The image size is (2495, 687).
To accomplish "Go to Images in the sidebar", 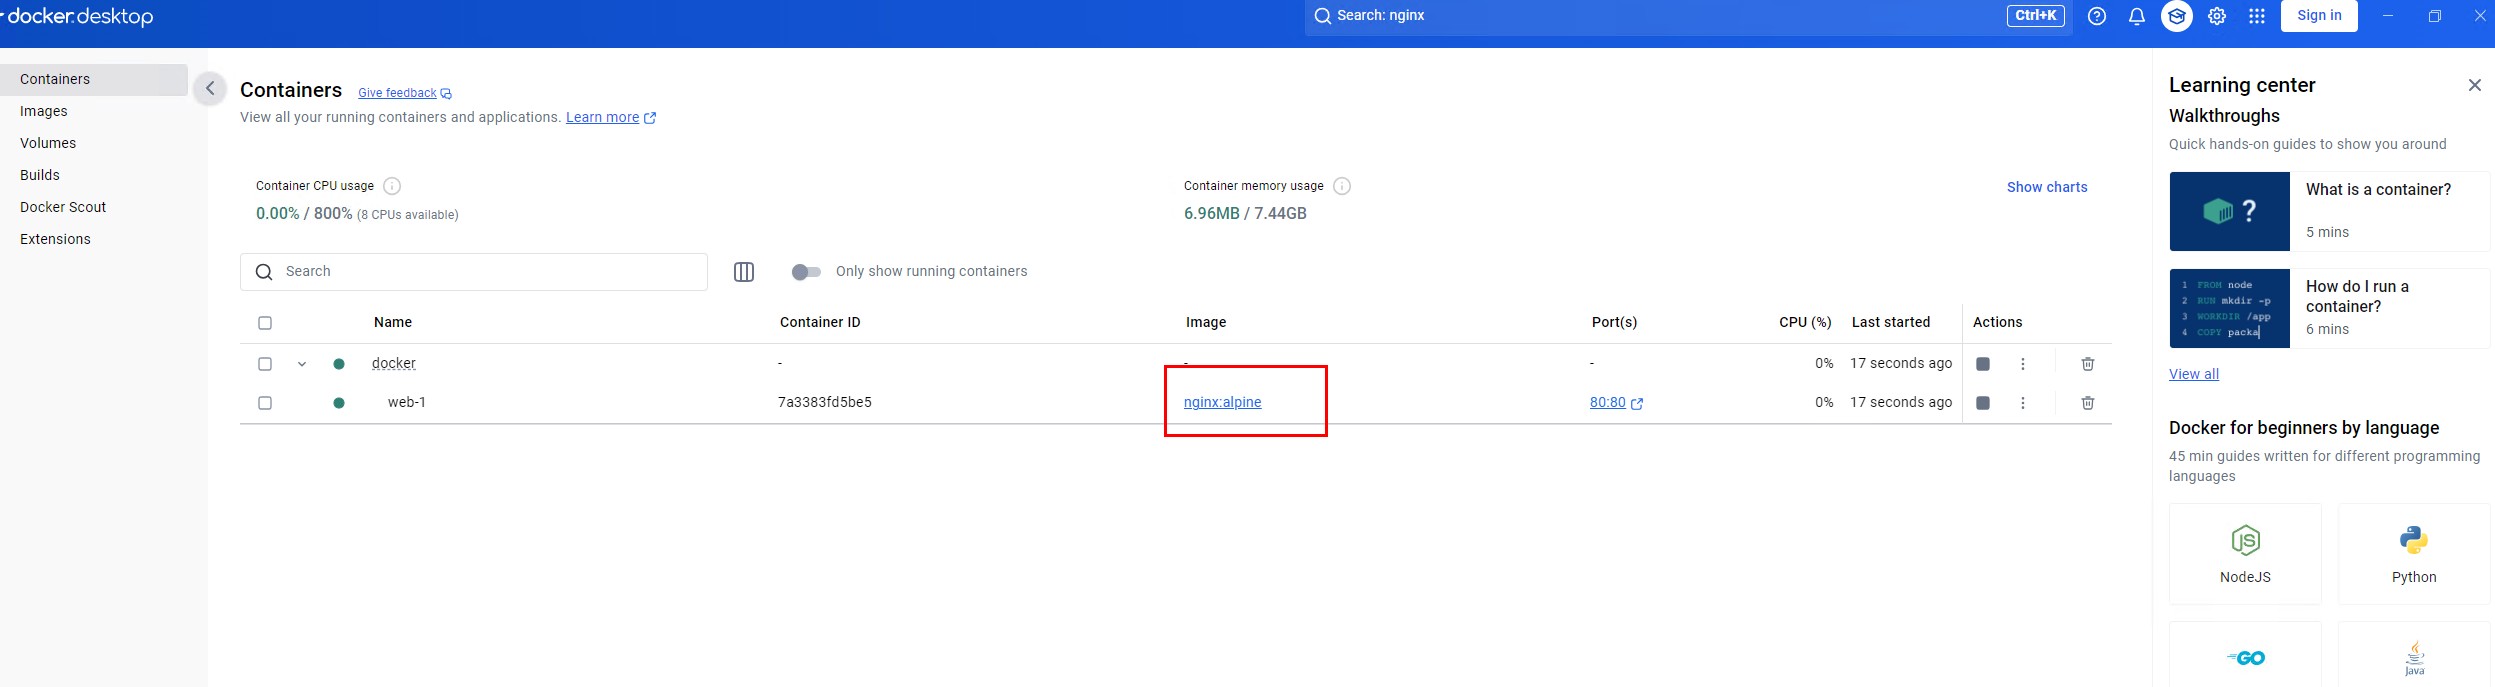I will click(x=44, y=111).
